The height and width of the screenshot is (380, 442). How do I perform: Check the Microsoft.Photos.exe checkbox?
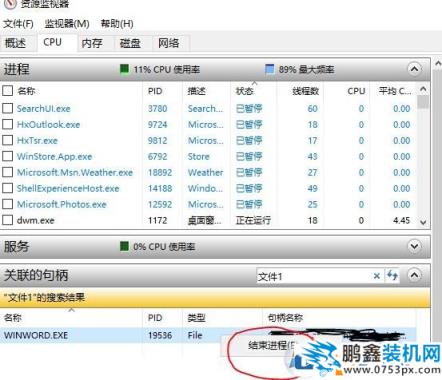coord(7,204)
